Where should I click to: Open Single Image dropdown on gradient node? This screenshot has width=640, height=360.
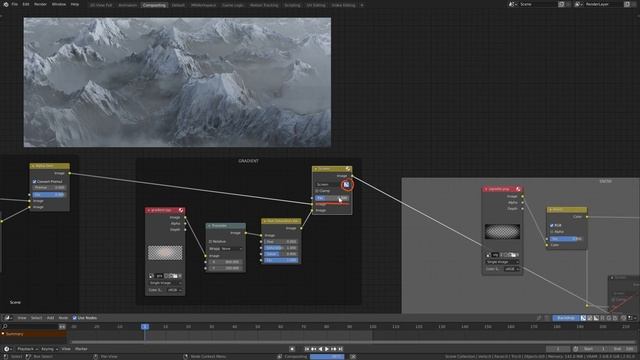pyautogui.click(x=165, y=283)
